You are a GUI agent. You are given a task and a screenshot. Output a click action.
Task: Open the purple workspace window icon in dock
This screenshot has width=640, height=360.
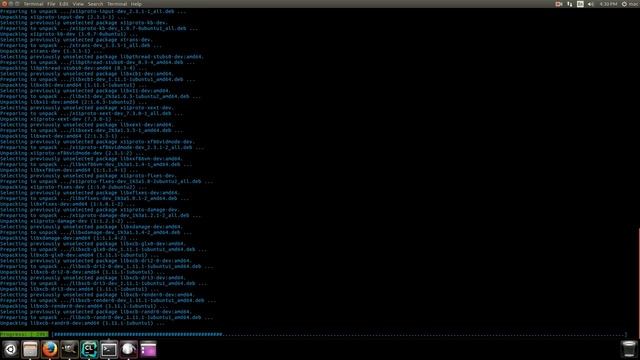point(148,349)
